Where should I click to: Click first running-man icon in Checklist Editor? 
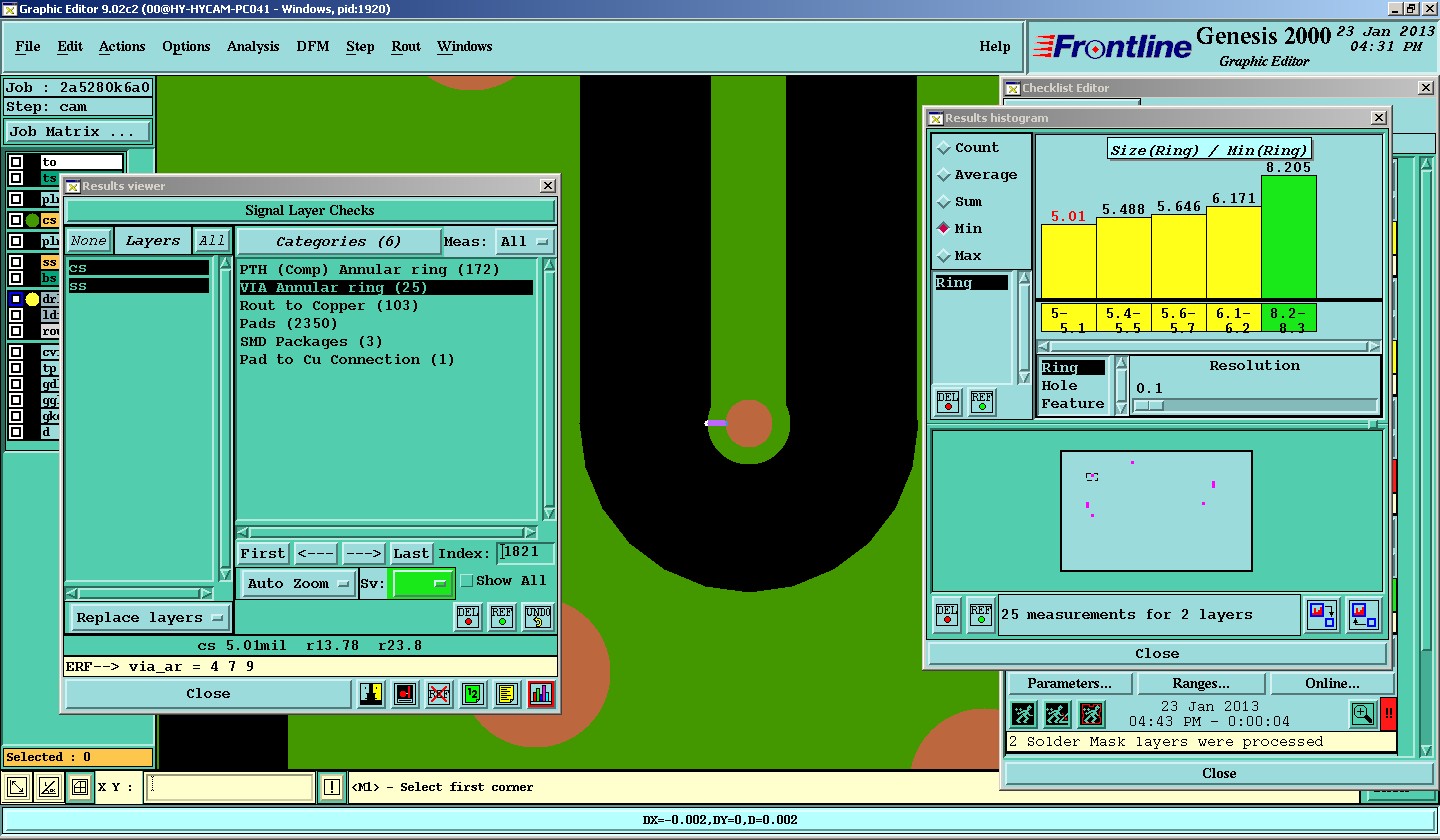point(1023,714)
